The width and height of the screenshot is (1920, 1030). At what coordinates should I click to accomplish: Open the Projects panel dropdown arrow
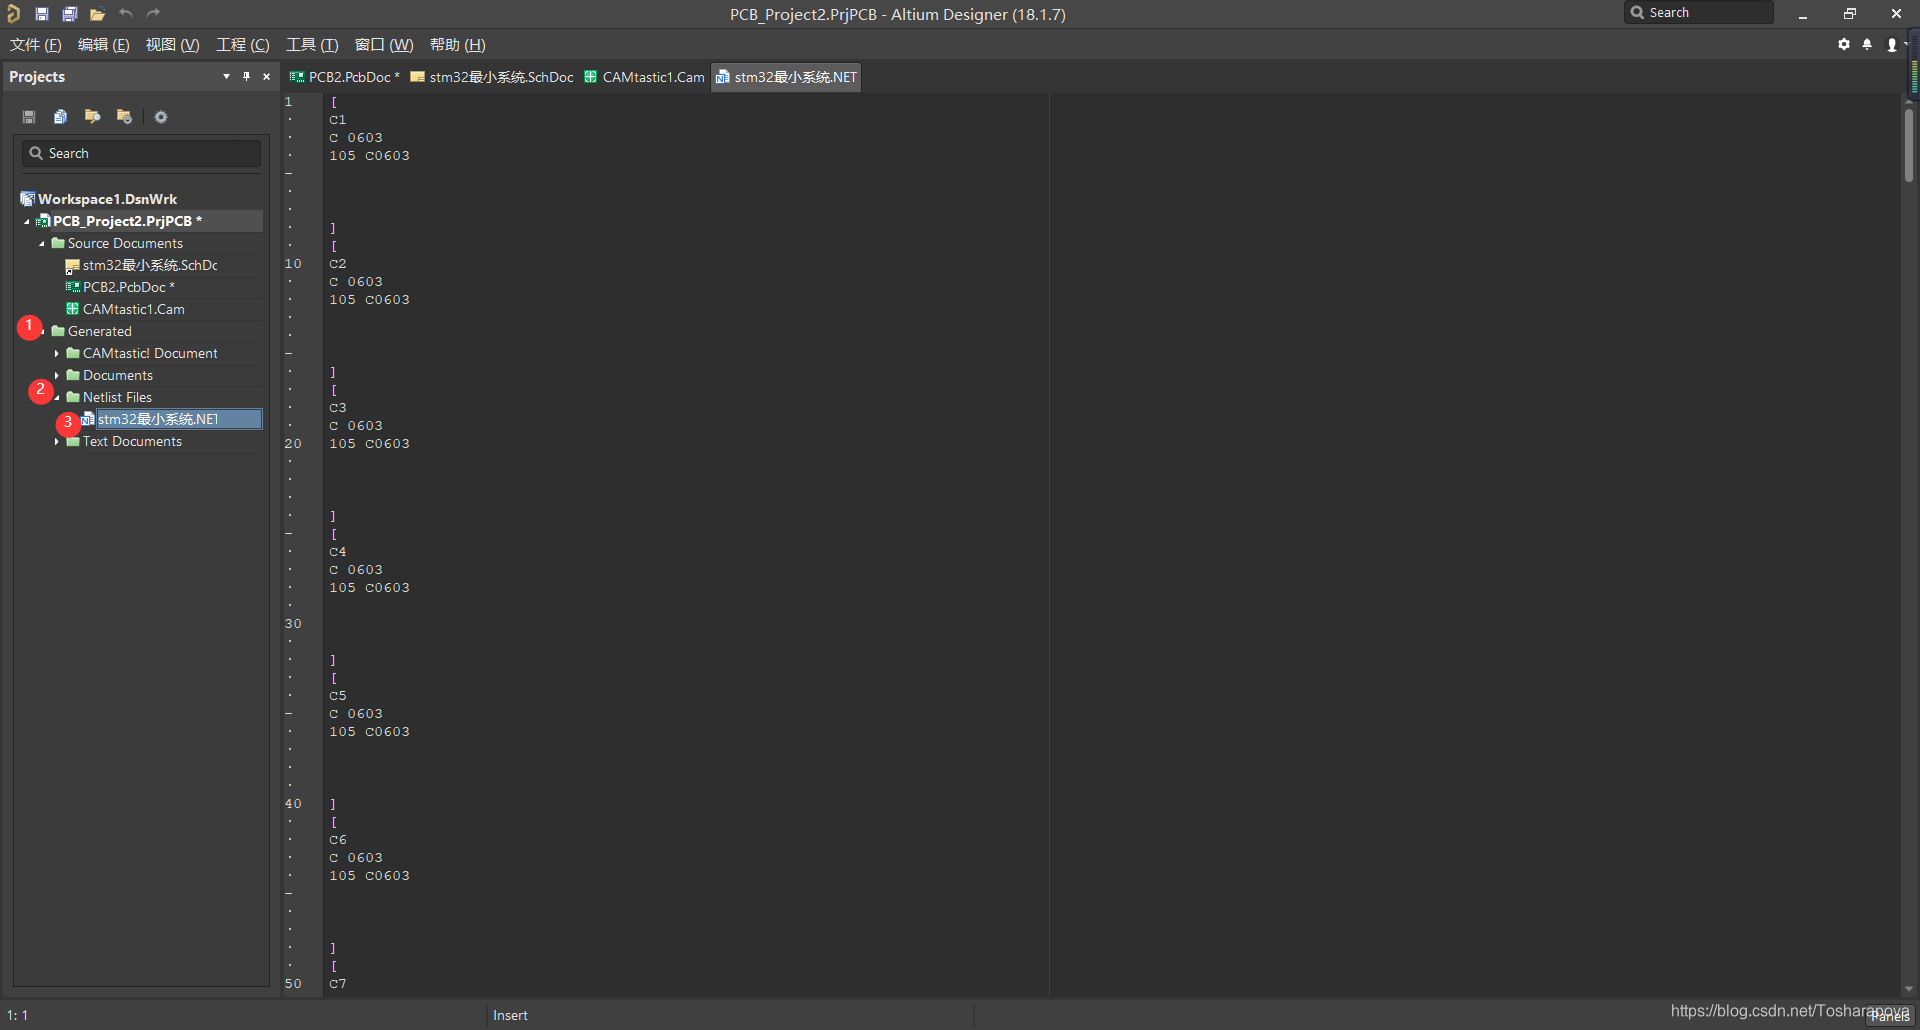point(226,77)
